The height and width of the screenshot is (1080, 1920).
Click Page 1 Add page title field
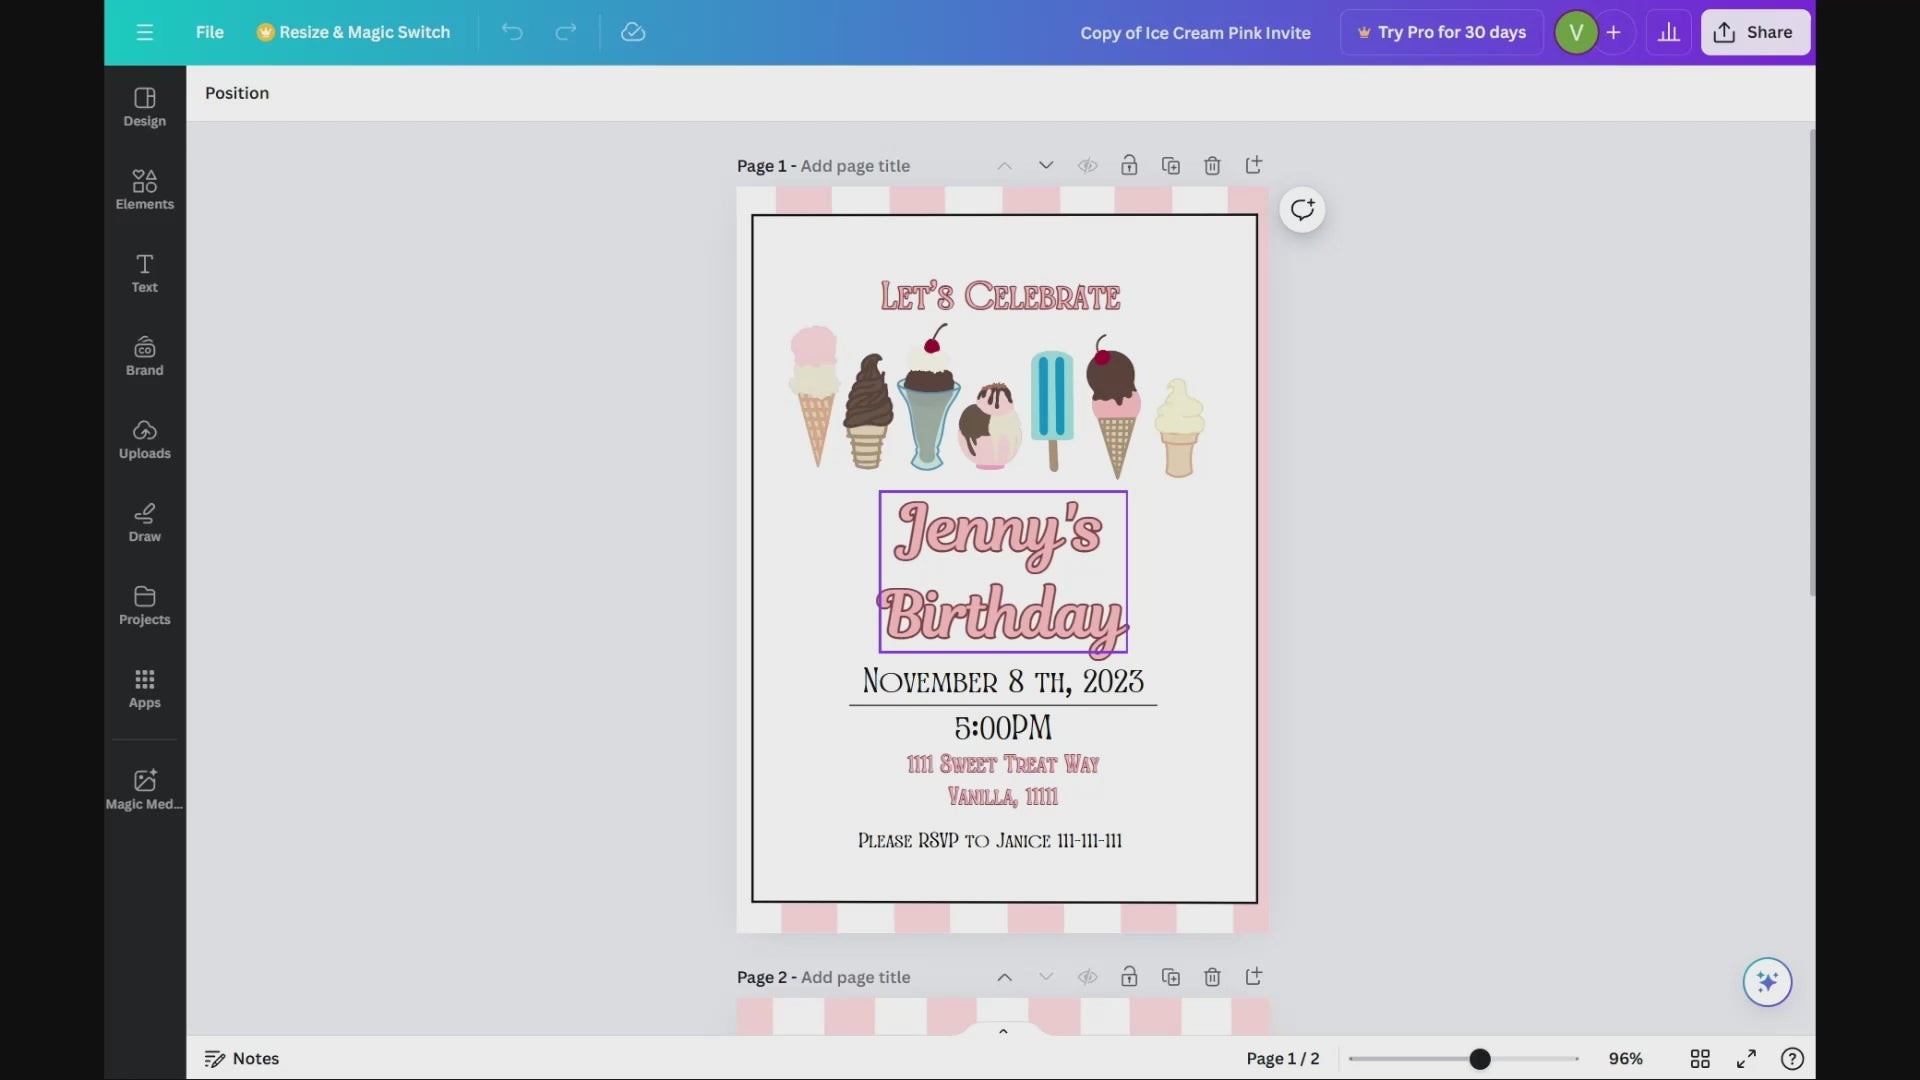pos(855,166)
